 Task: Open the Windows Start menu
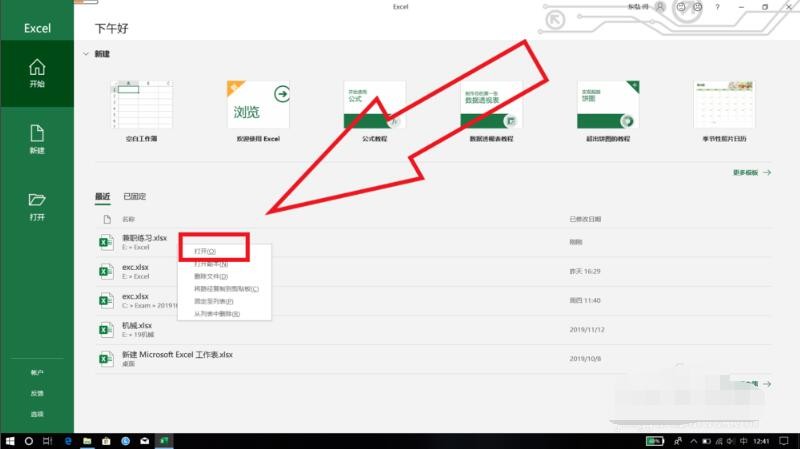(9, 440)
